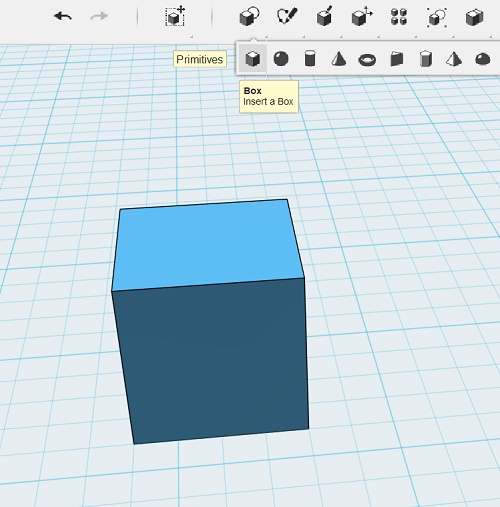Open the Construct tools menu
This screenshot has height=507, width=500.
click(x=324, y=16)
